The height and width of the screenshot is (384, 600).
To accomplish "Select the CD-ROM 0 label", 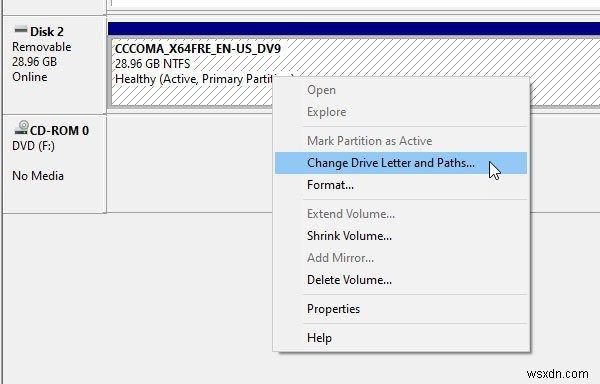I will click(x=59, y=131).
